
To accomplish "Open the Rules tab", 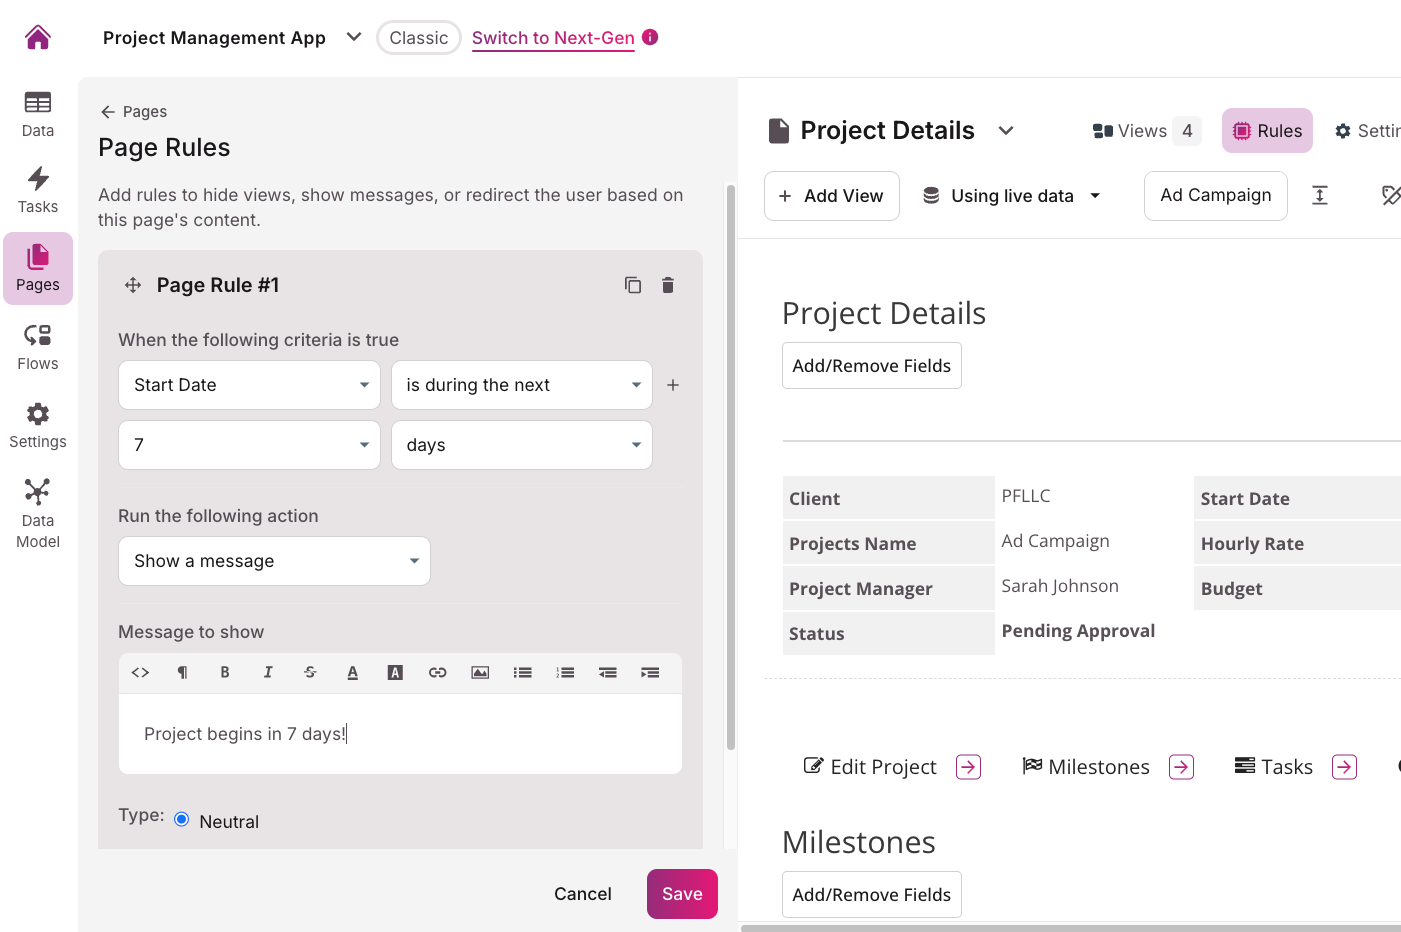I will [1267, 131].
